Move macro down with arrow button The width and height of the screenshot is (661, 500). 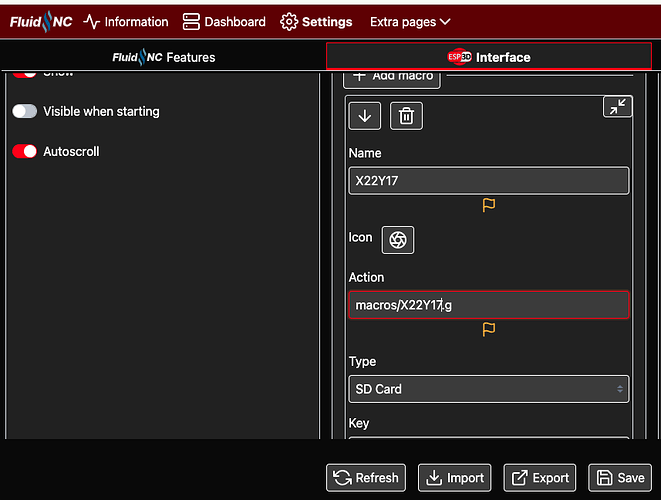tap(365, 116)
